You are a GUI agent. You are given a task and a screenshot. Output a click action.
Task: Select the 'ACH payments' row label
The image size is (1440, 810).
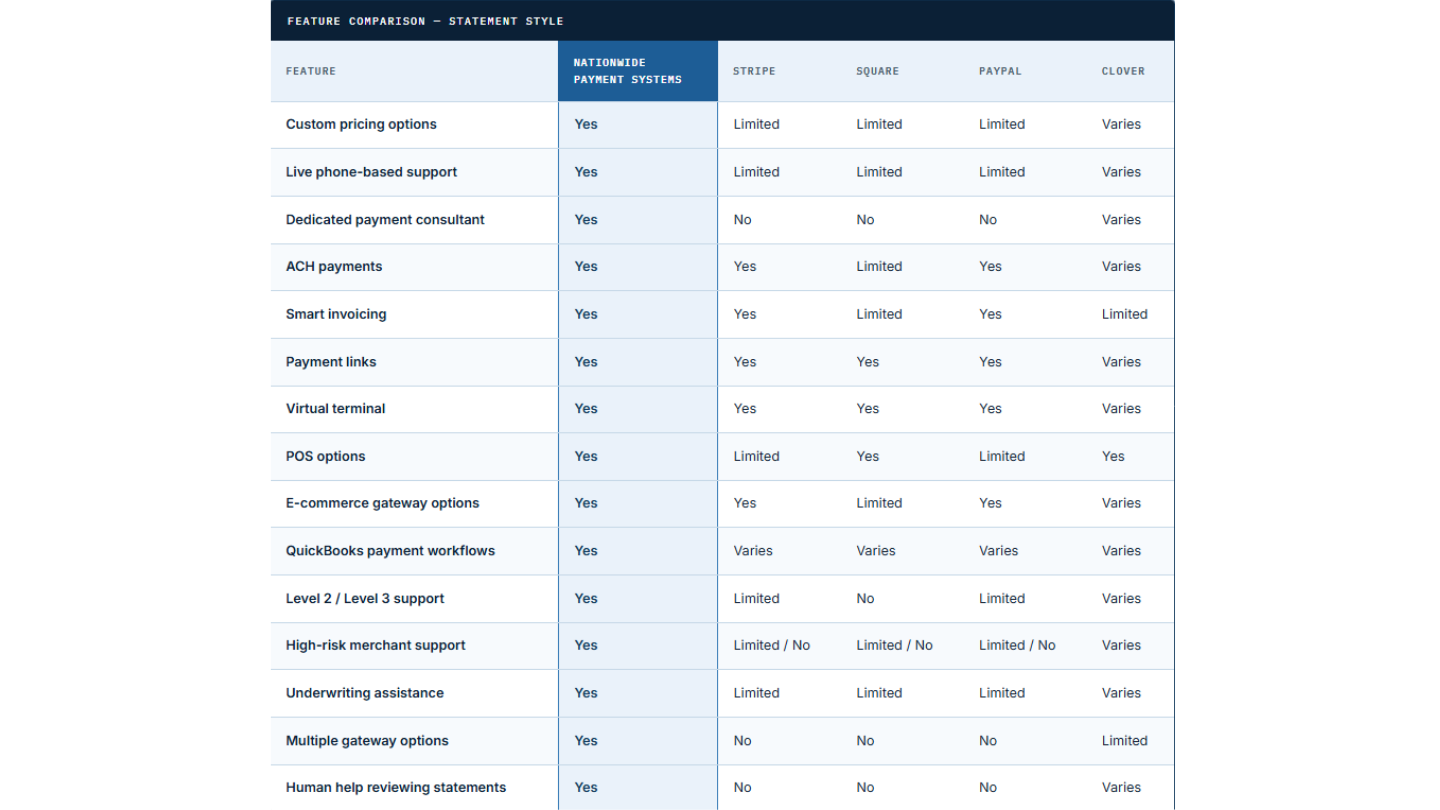coord(334,266)
